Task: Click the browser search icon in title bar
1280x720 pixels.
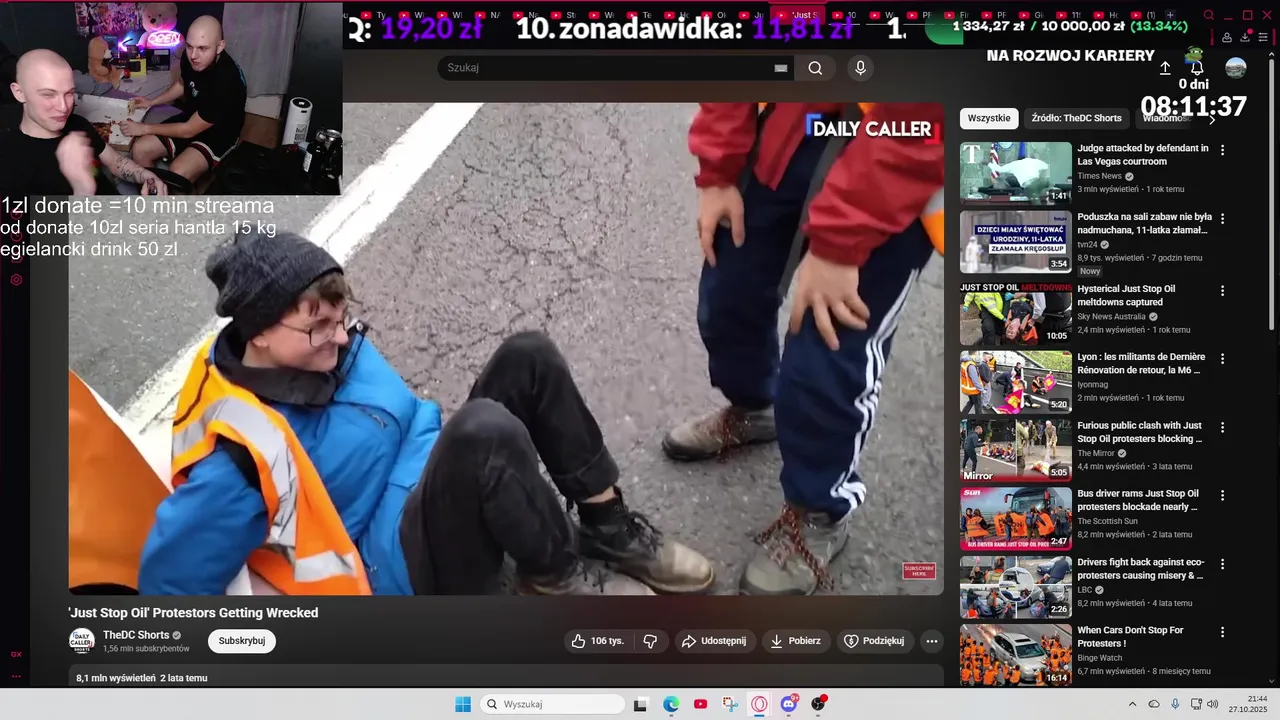Action: (1209, 15)
